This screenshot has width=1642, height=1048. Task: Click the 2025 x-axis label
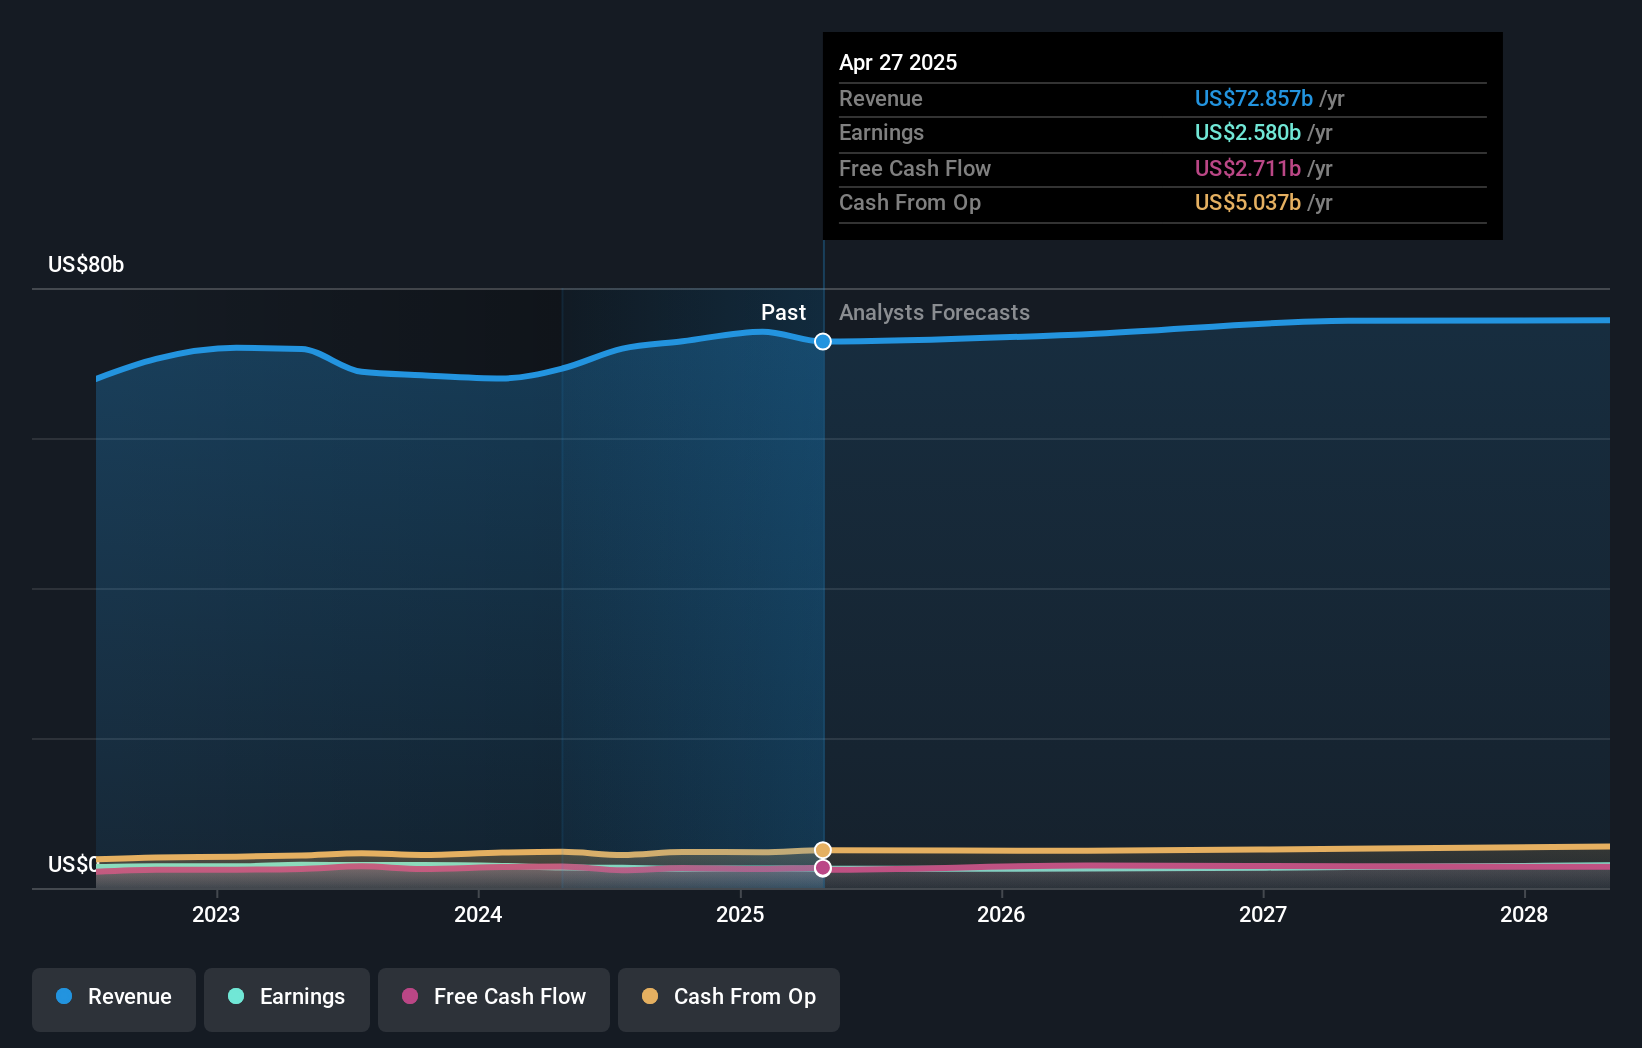click(x=740, y=914)
